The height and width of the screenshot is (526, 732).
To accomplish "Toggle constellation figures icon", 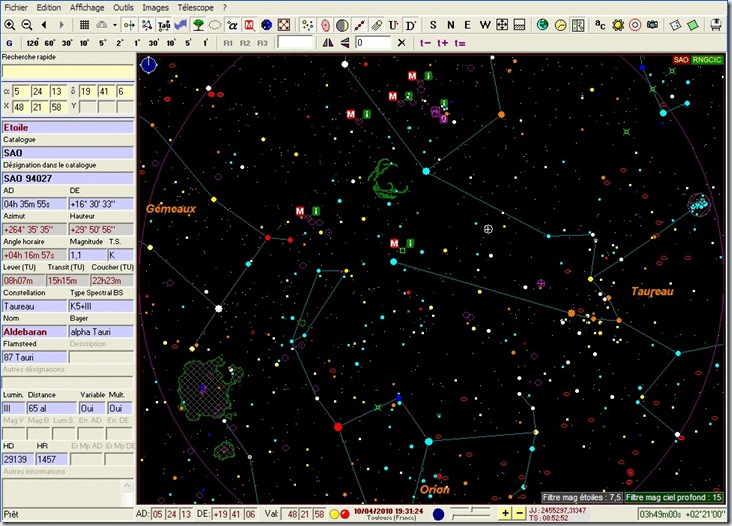I will (x=147, y=25).
